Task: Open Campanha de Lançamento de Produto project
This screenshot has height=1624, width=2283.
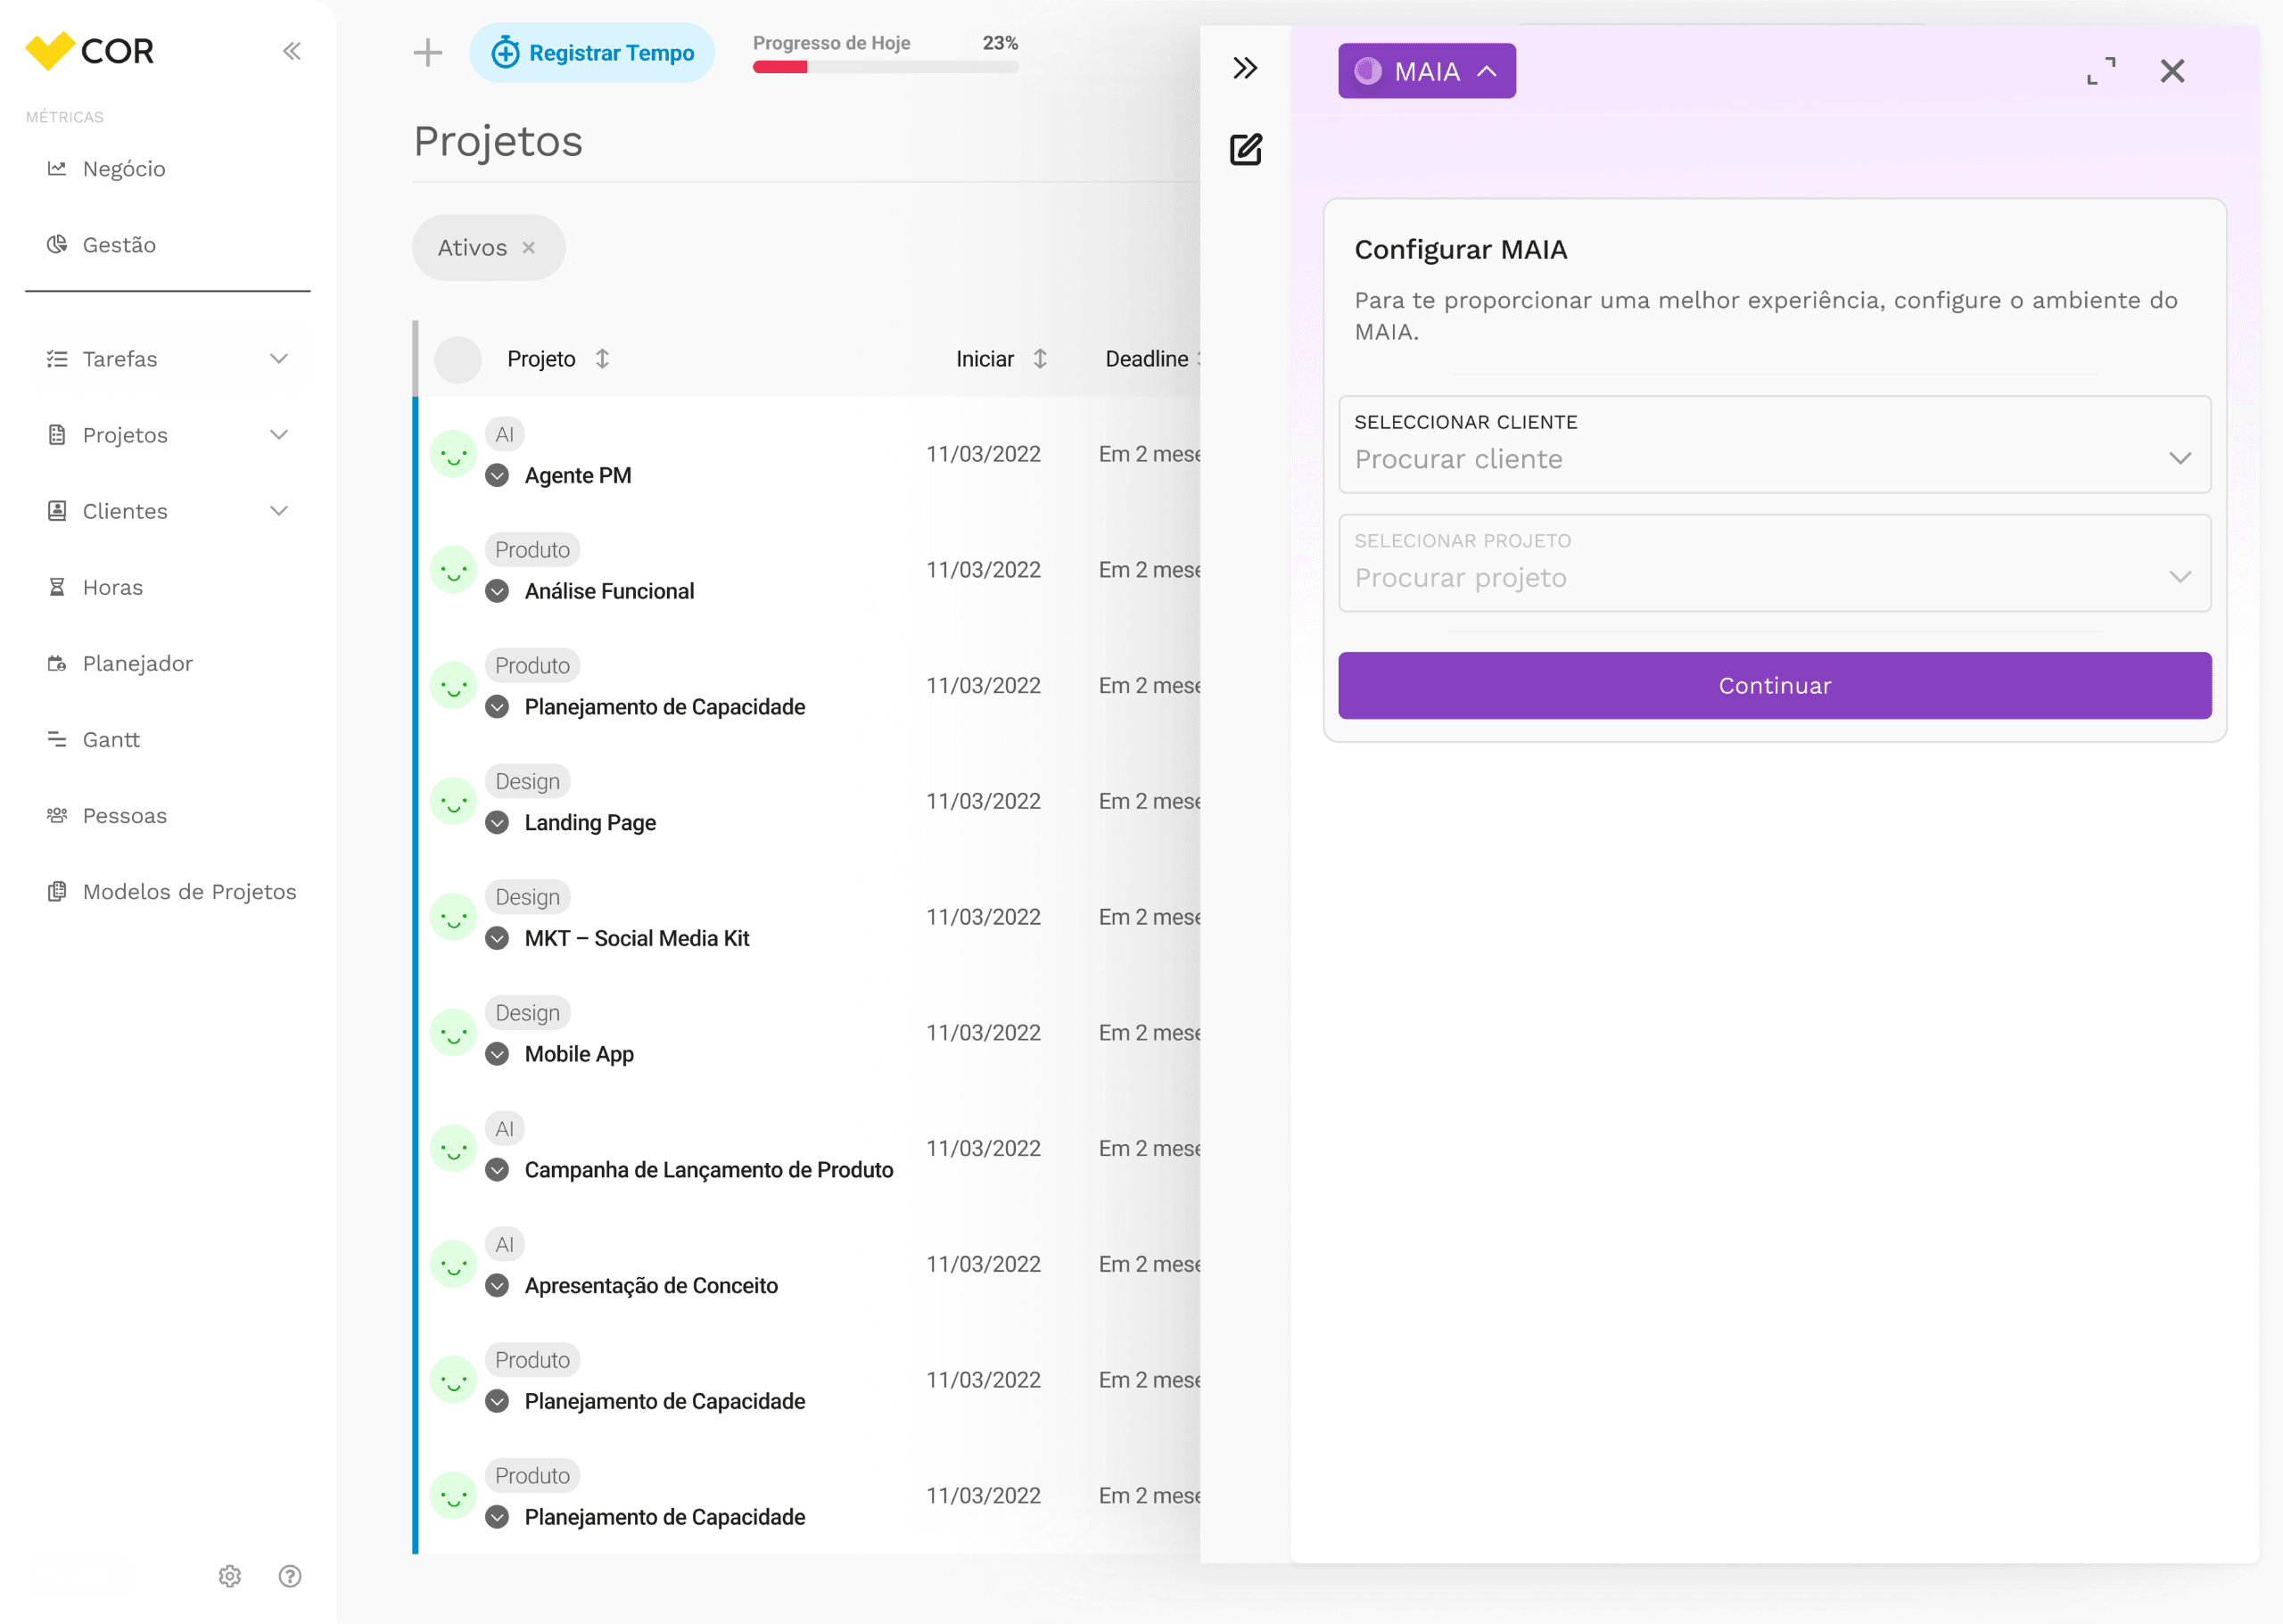Action: pyautogui.click(x=709, y=1170)
